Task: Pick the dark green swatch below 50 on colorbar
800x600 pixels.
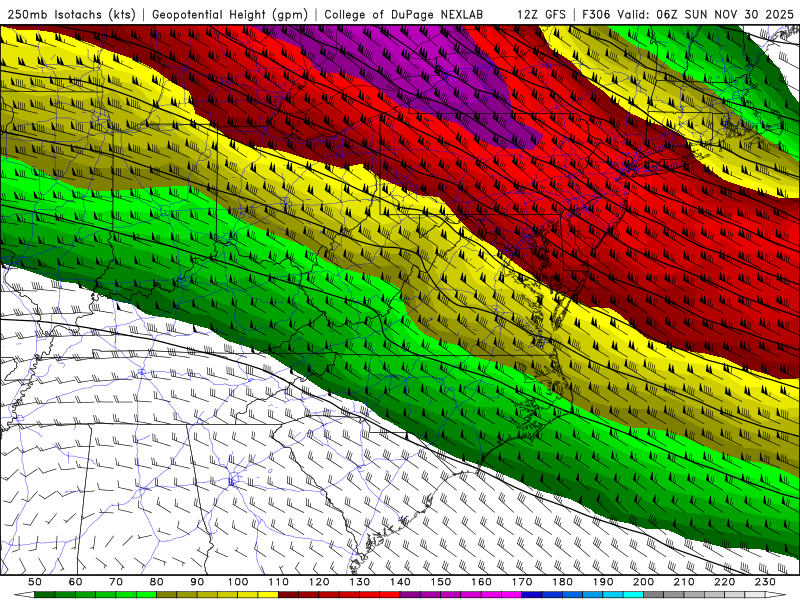Action: [45, 595]
